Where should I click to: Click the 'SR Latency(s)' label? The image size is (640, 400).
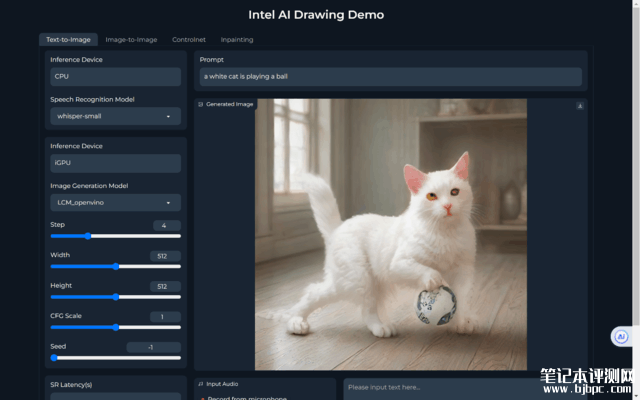(71, 385)
